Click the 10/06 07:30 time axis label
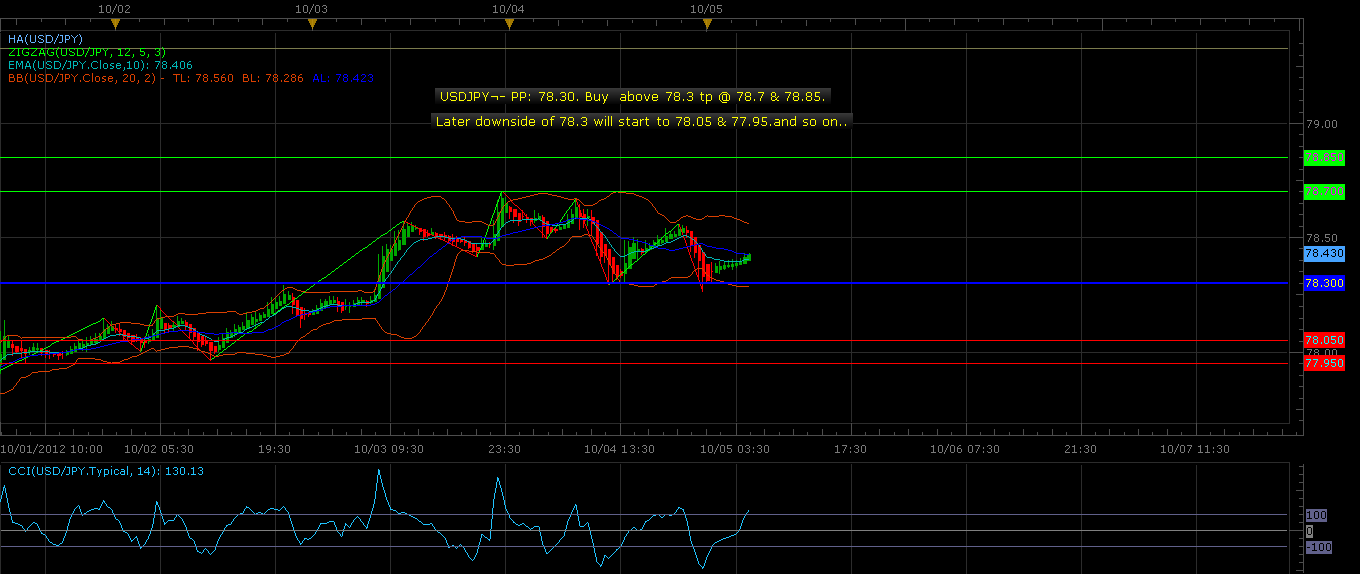This screenshot has width=1360, height=574. 965,449
